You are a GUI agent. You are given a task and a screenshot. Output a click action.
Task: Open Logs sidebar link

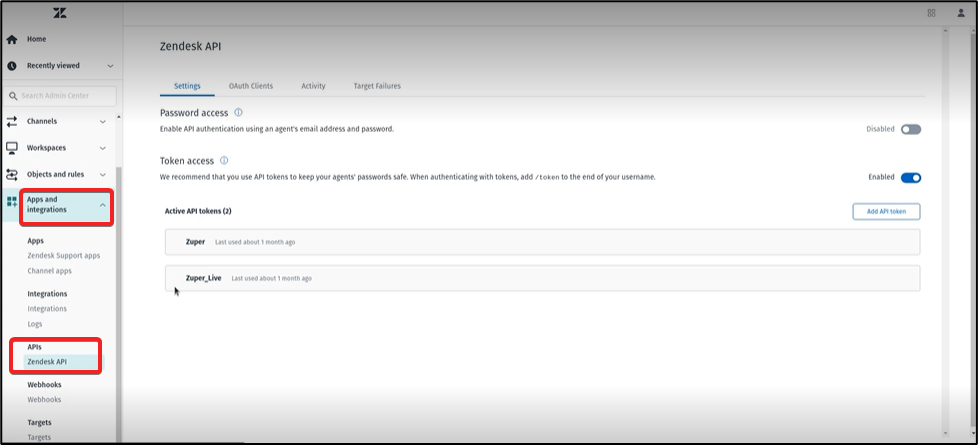pos(35,324)
